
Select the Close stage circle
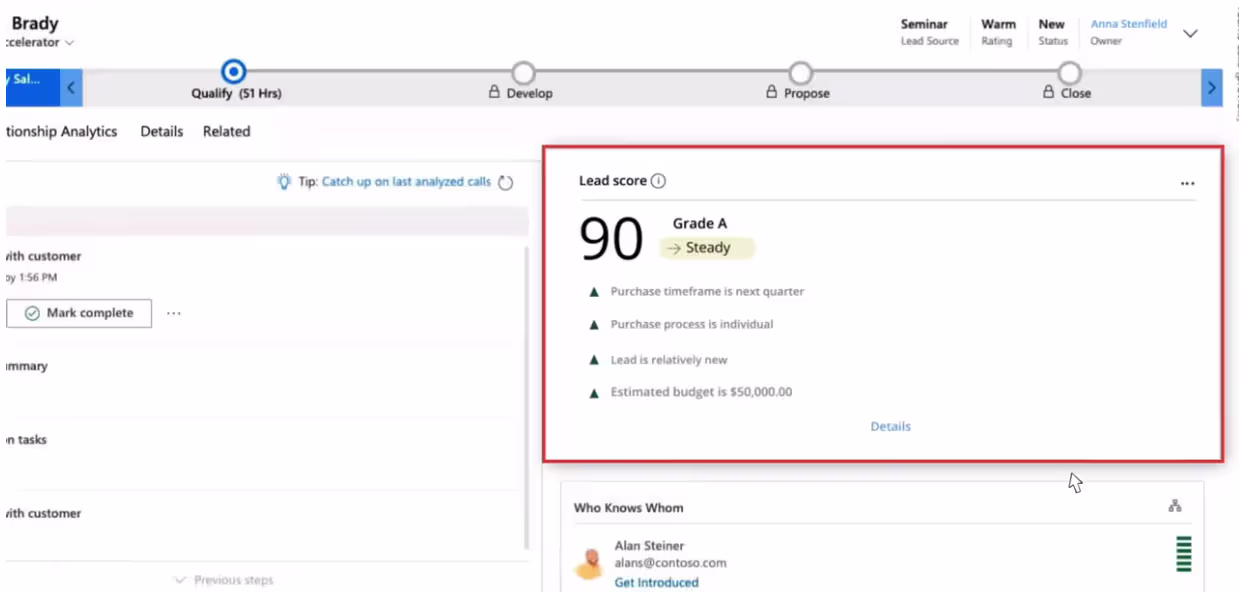(x=1070, y=72)
